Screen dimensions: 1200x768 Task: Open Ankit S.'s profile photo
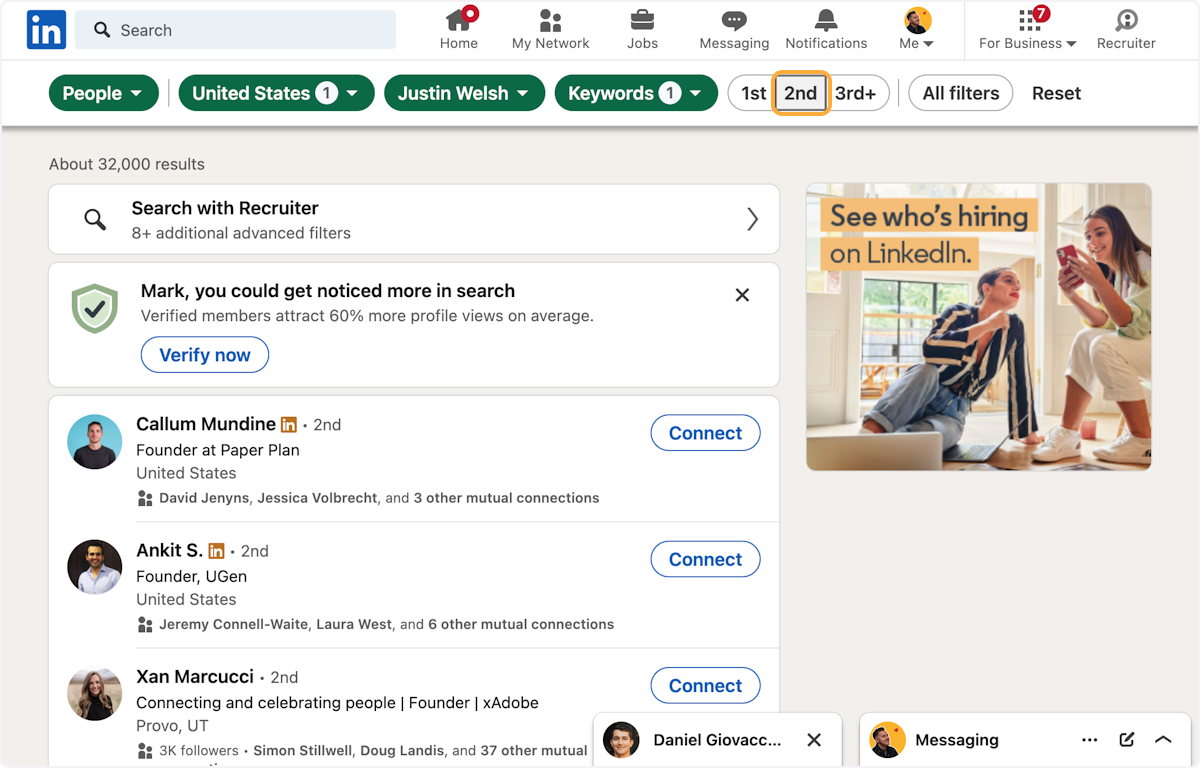coord(95,568)
